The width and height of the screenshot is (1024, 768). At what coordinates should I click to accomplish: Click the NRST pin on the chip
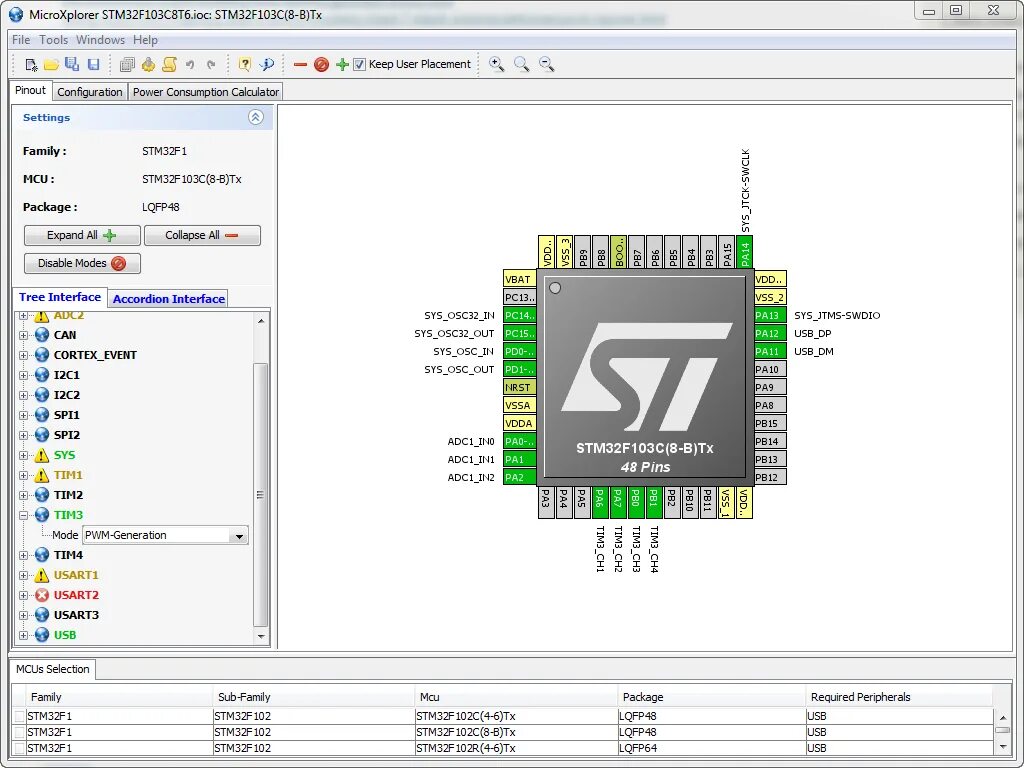click(x=520, y=387)
